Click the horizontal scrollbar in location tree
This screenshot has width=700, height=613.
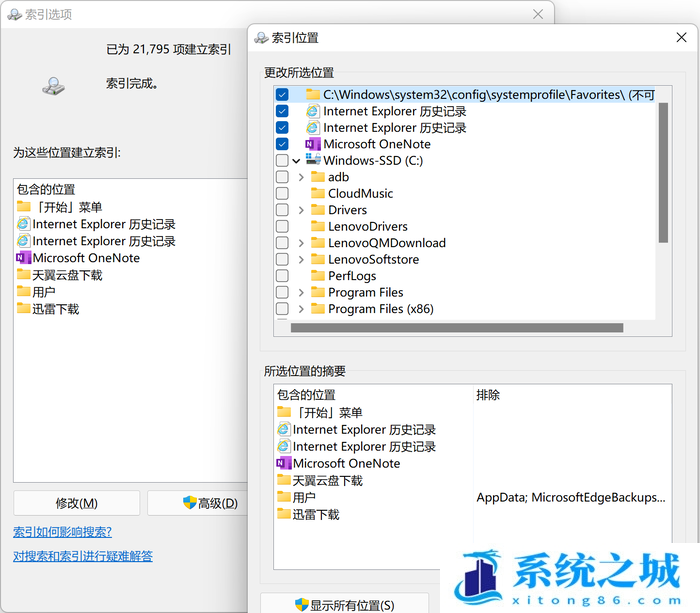[457, 328]
